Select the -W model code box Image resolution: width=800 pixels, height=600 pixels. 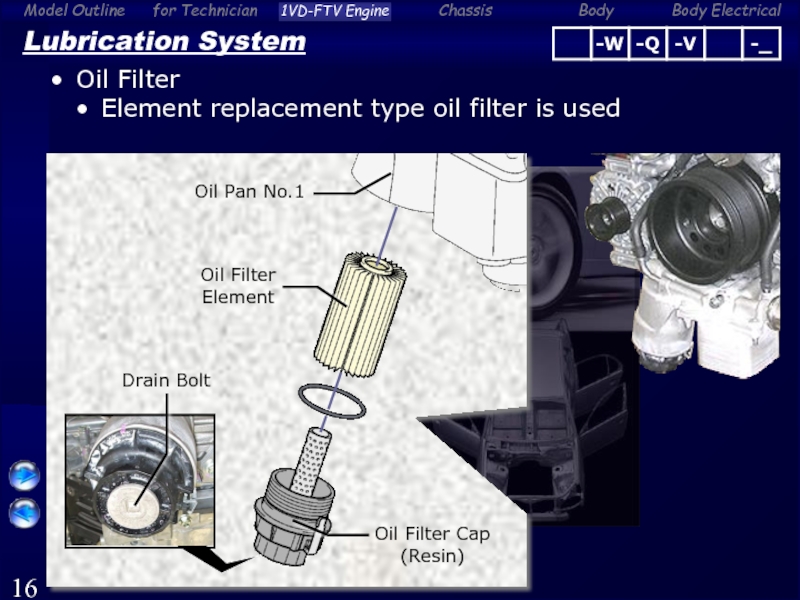pos(610,44)
